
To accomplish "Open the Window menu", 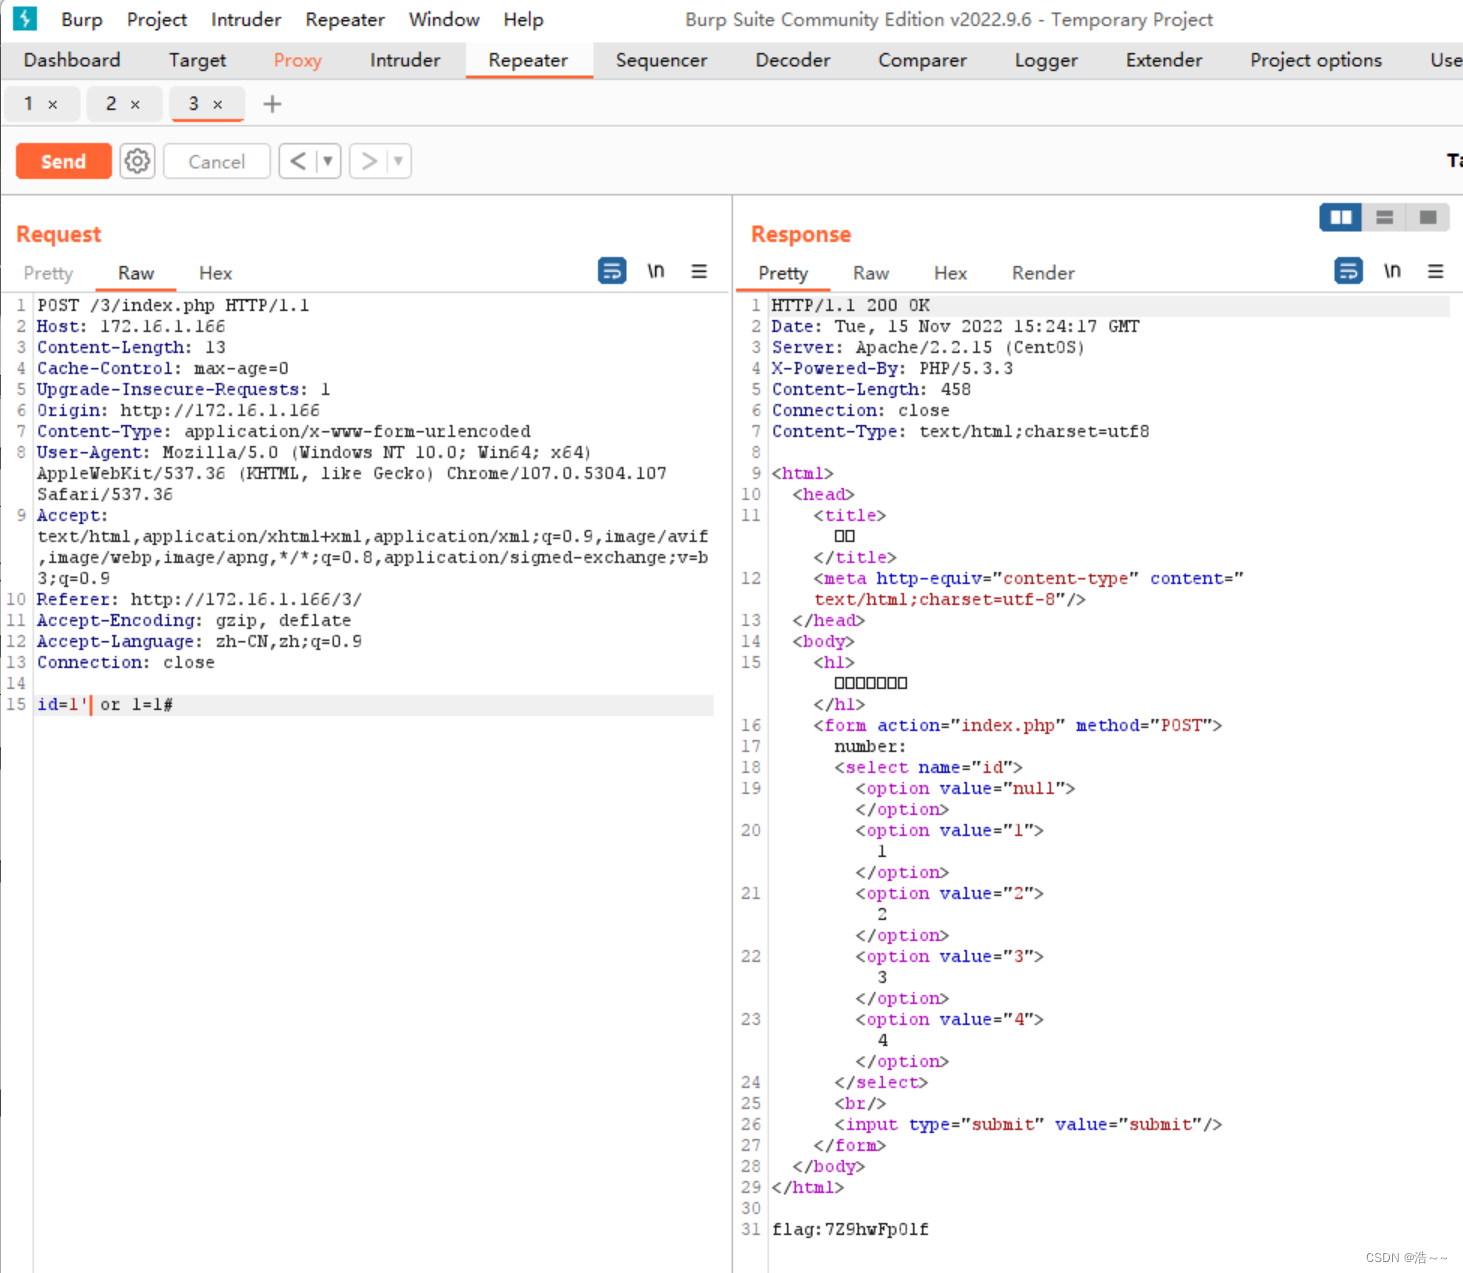I will pyautogui.click(x=444, y=19).
